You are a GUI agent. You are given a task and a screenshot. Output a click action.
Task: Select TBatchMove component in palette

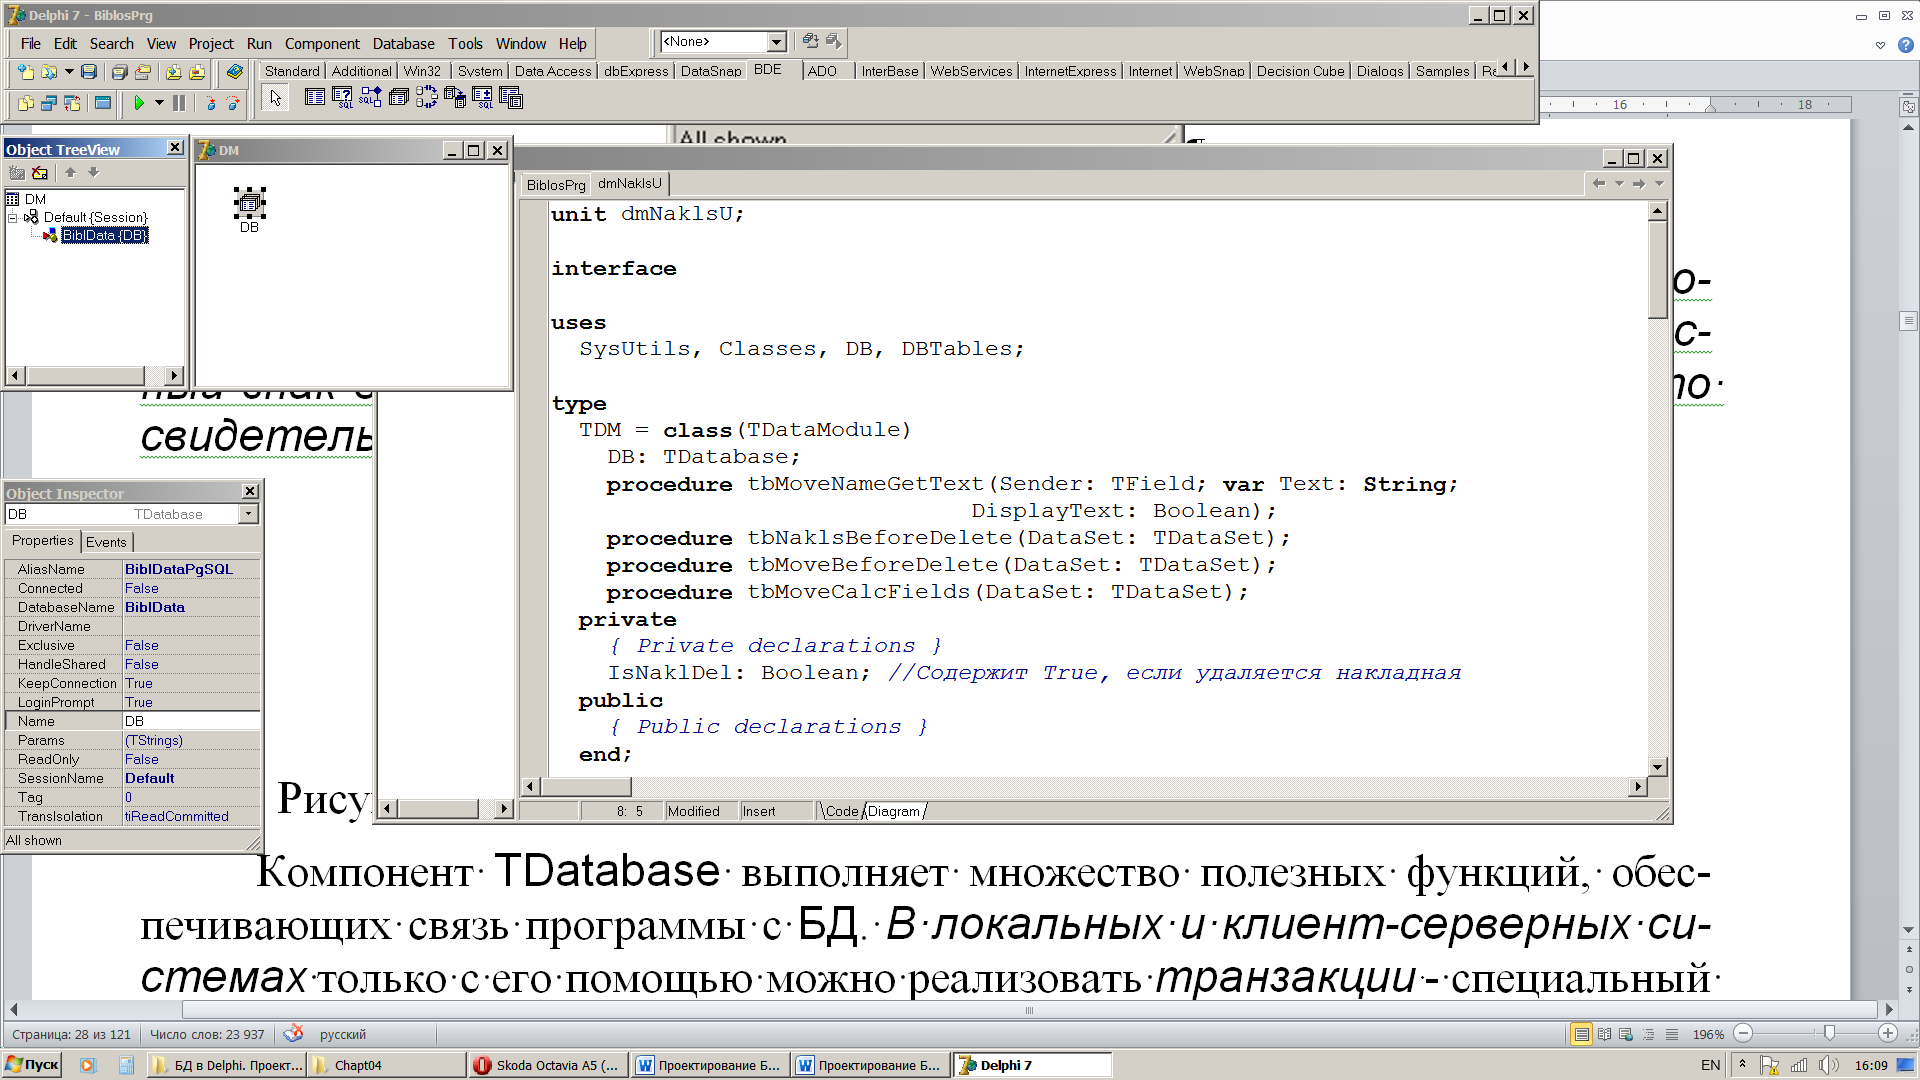click(x=454, y=97)
